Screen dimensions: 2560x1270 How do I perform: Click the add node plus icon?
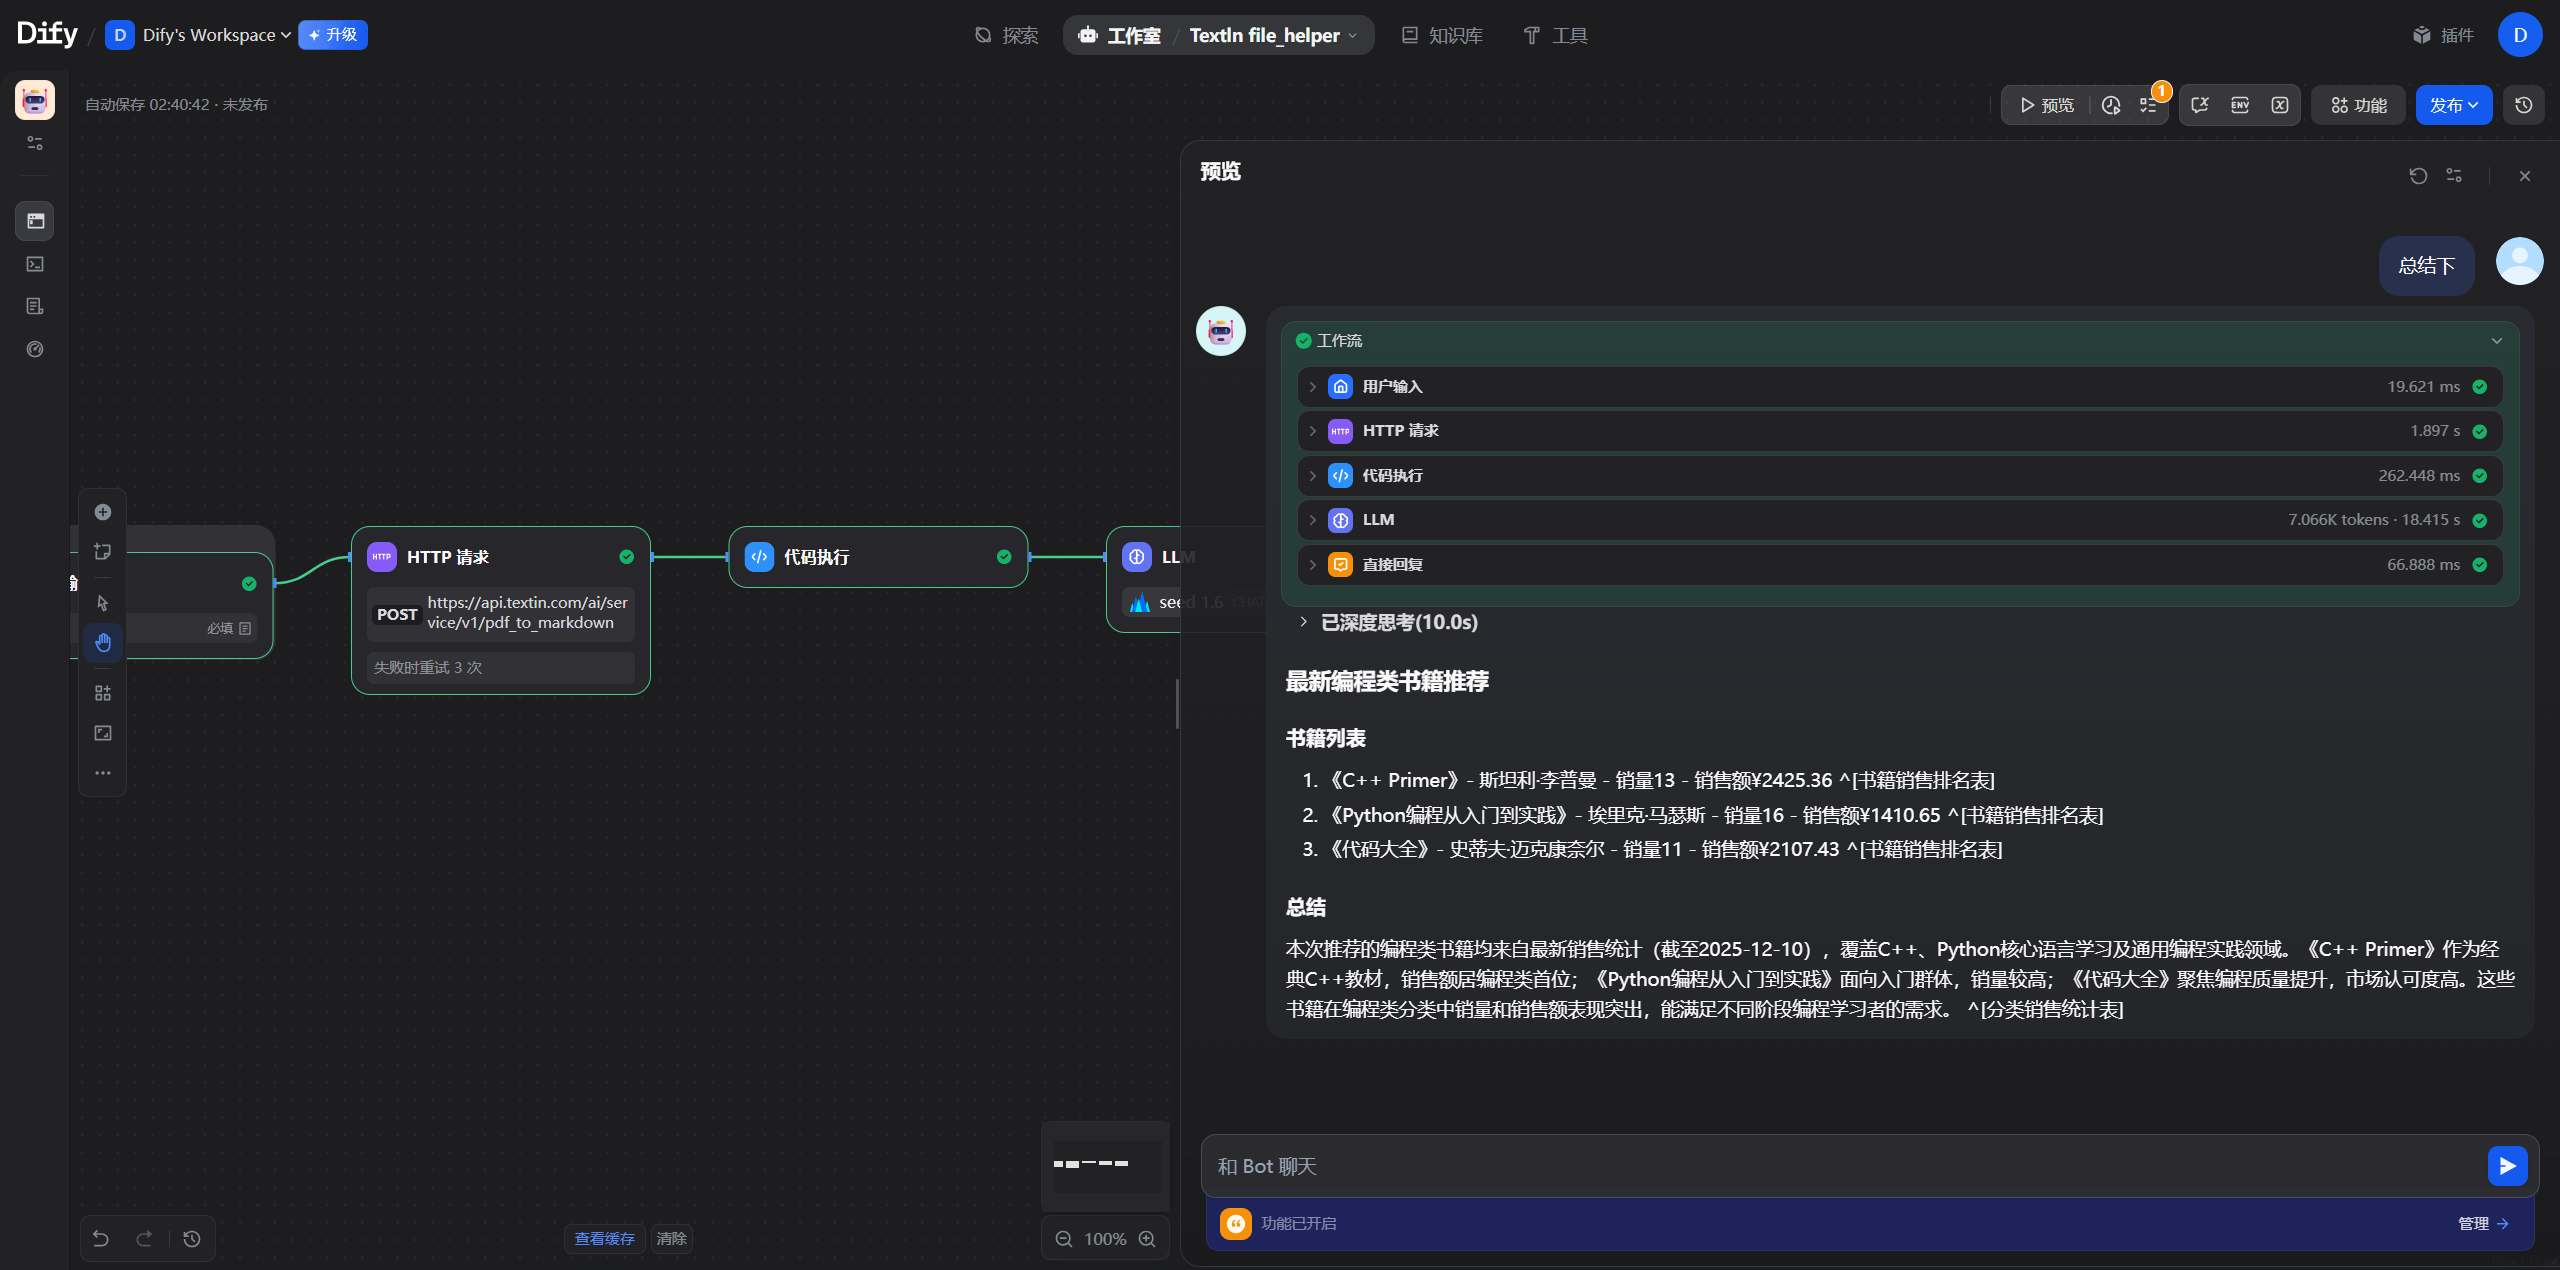tap(103, 512)
